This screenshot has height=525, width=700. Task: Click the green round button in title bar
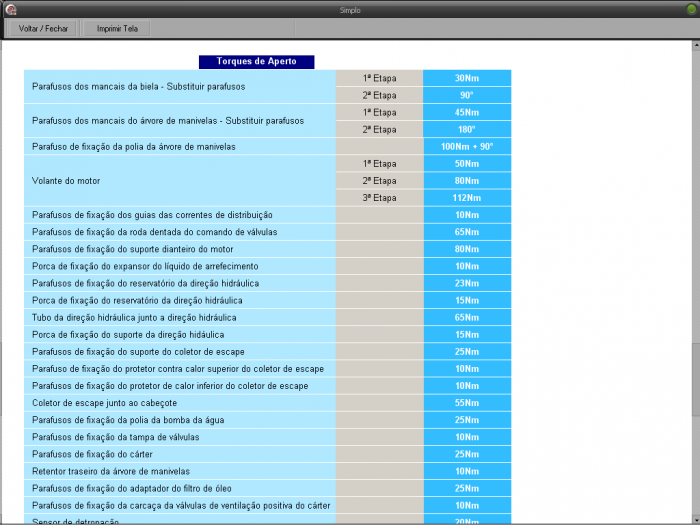[x=690, y=9]
